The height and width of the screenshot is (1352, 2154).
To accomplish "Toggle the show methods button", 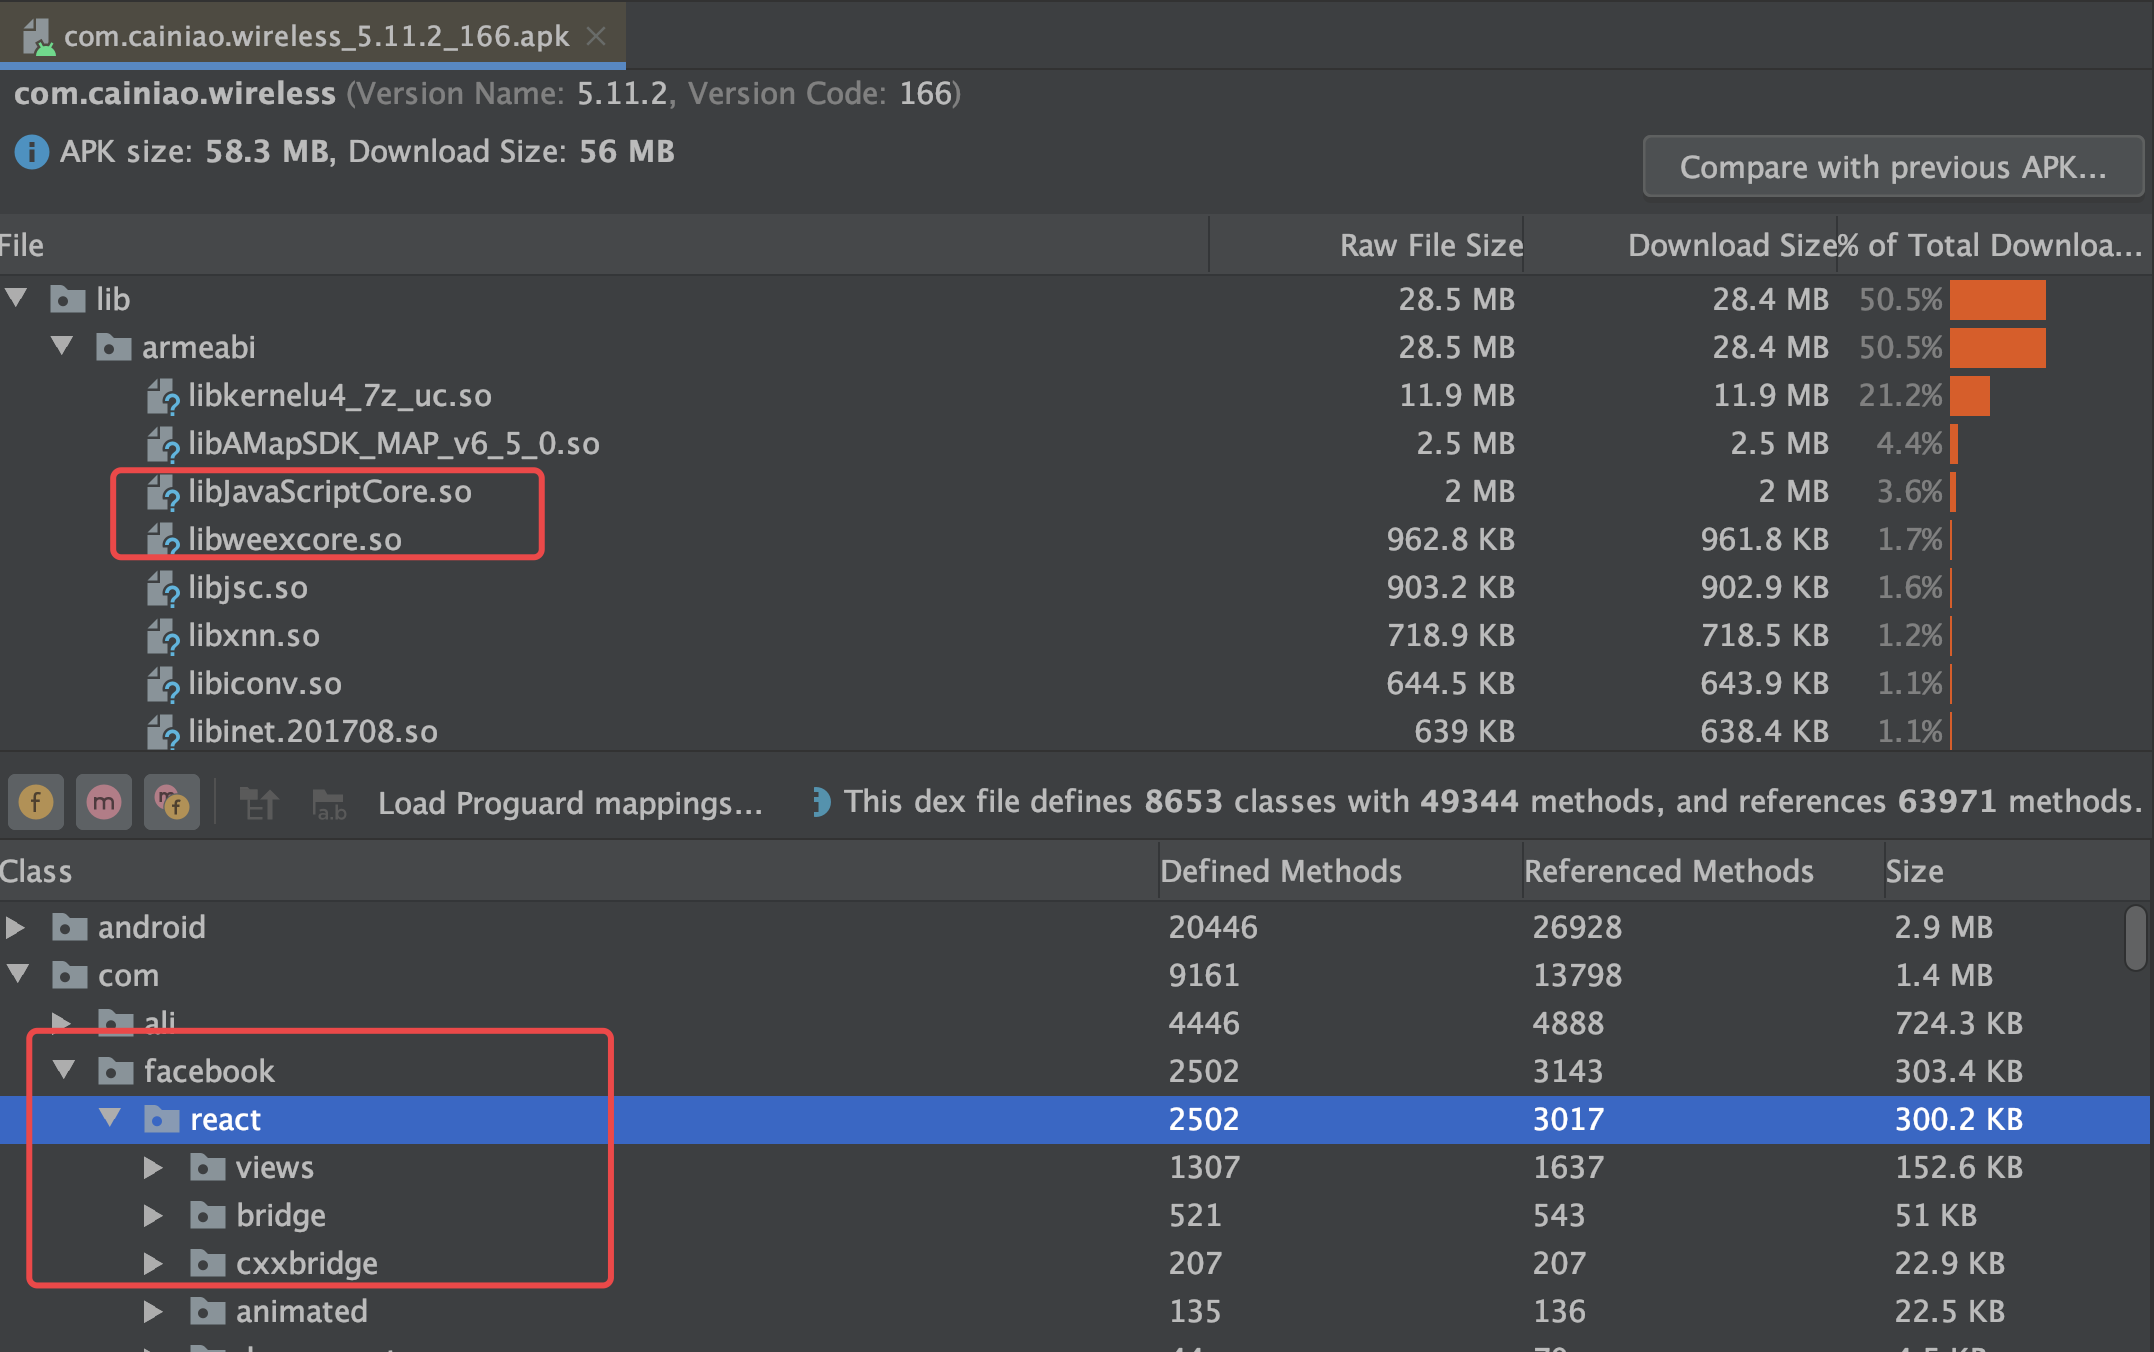I will coord(104,802).
